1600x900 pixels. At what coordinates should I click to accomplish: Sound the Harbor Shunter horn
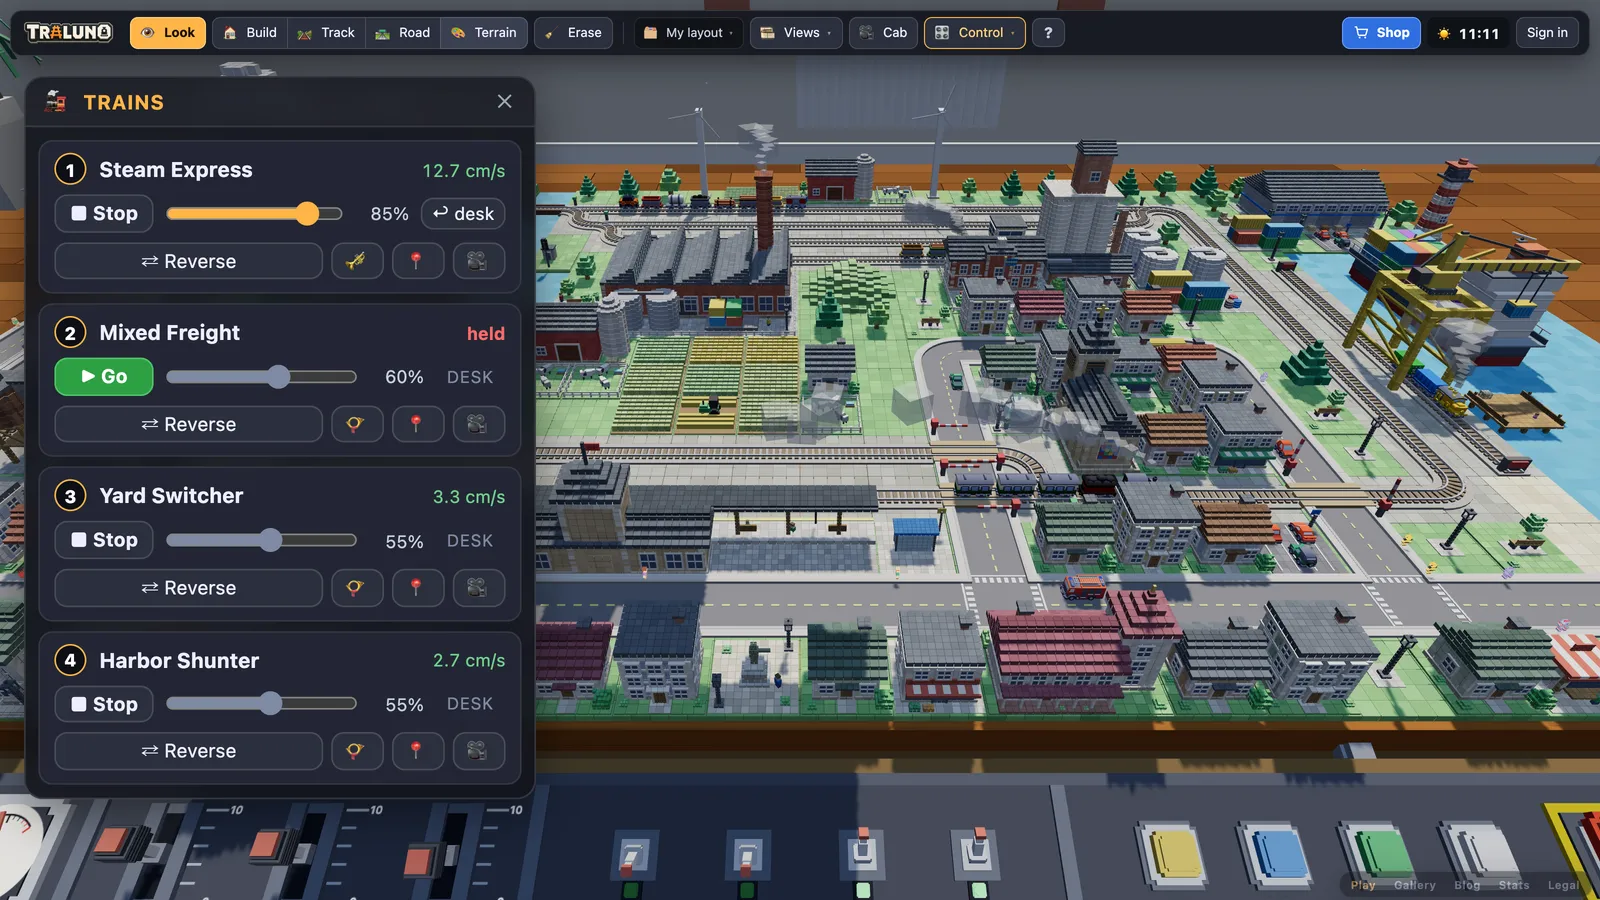click(x=357, y=751)
